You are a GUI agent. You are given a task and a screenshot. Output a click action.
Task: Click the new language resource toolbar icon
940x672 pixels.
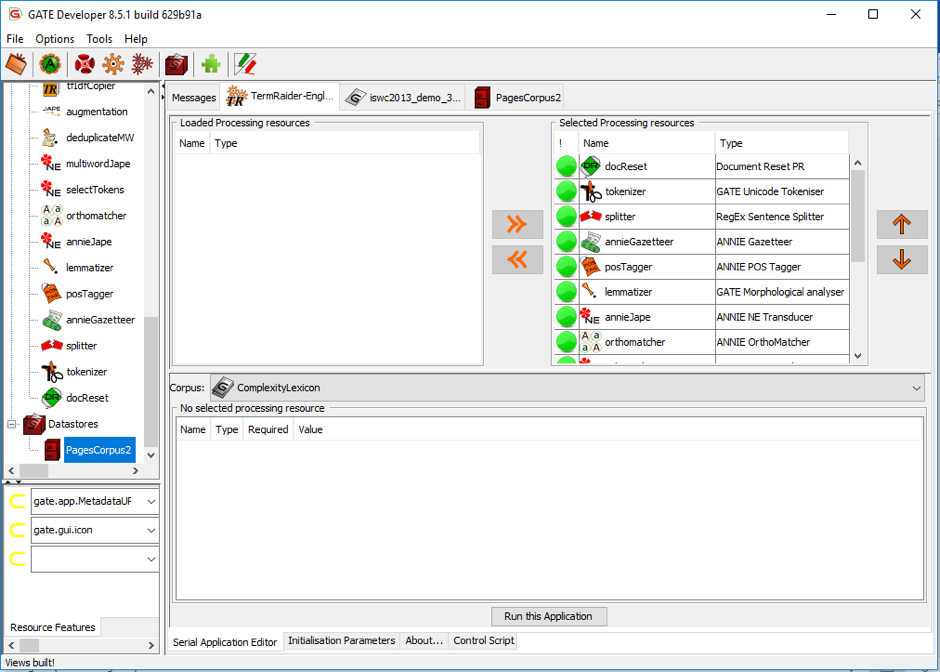(85, 64)
